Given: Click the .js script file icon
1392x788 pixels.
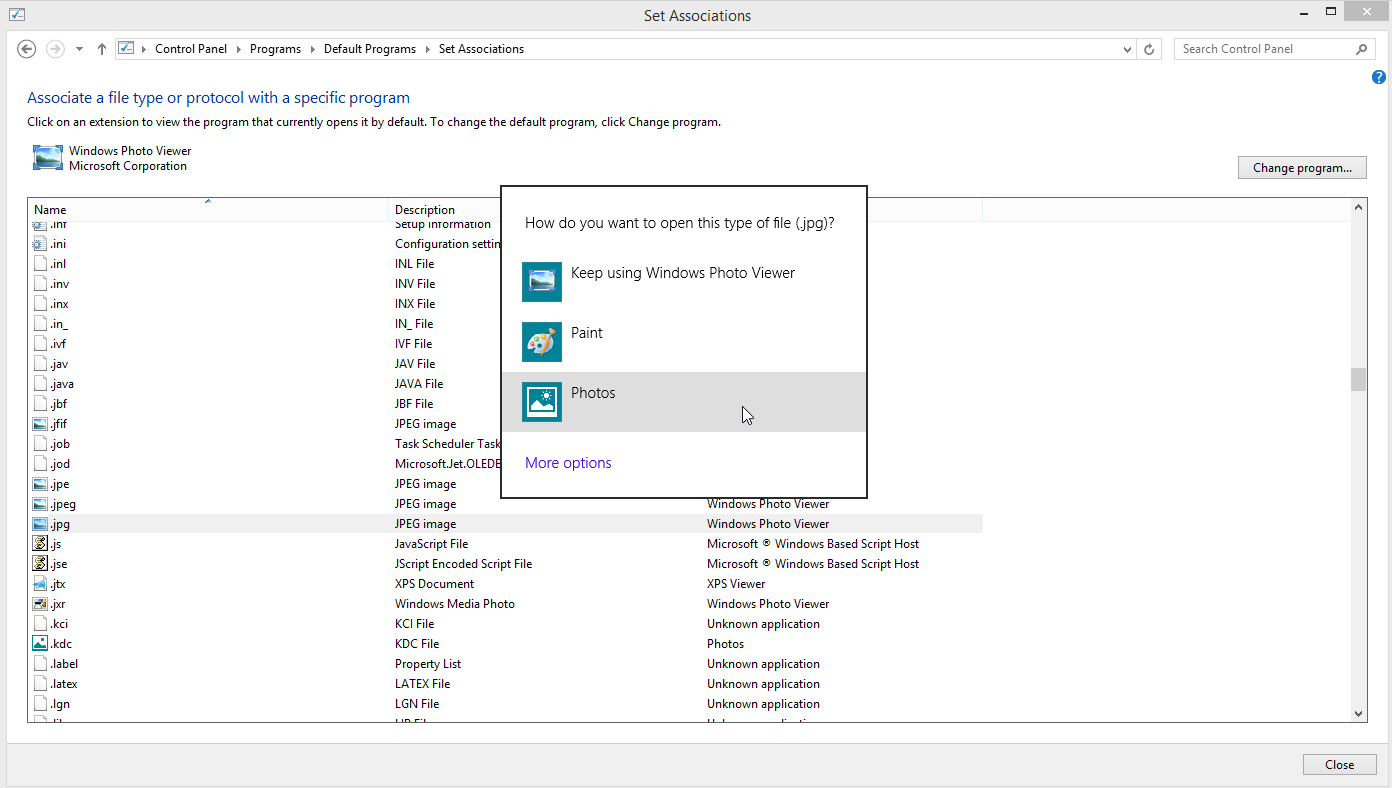Looking at the screenshot, I should tap(40, 544).
